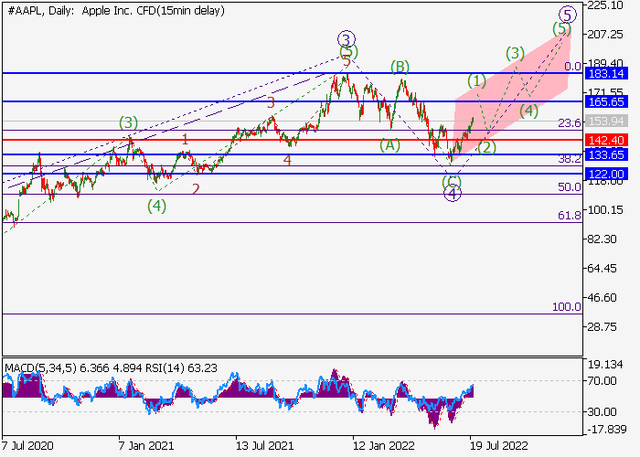
Task: Click the red wave 3 label
Action: 271,103
